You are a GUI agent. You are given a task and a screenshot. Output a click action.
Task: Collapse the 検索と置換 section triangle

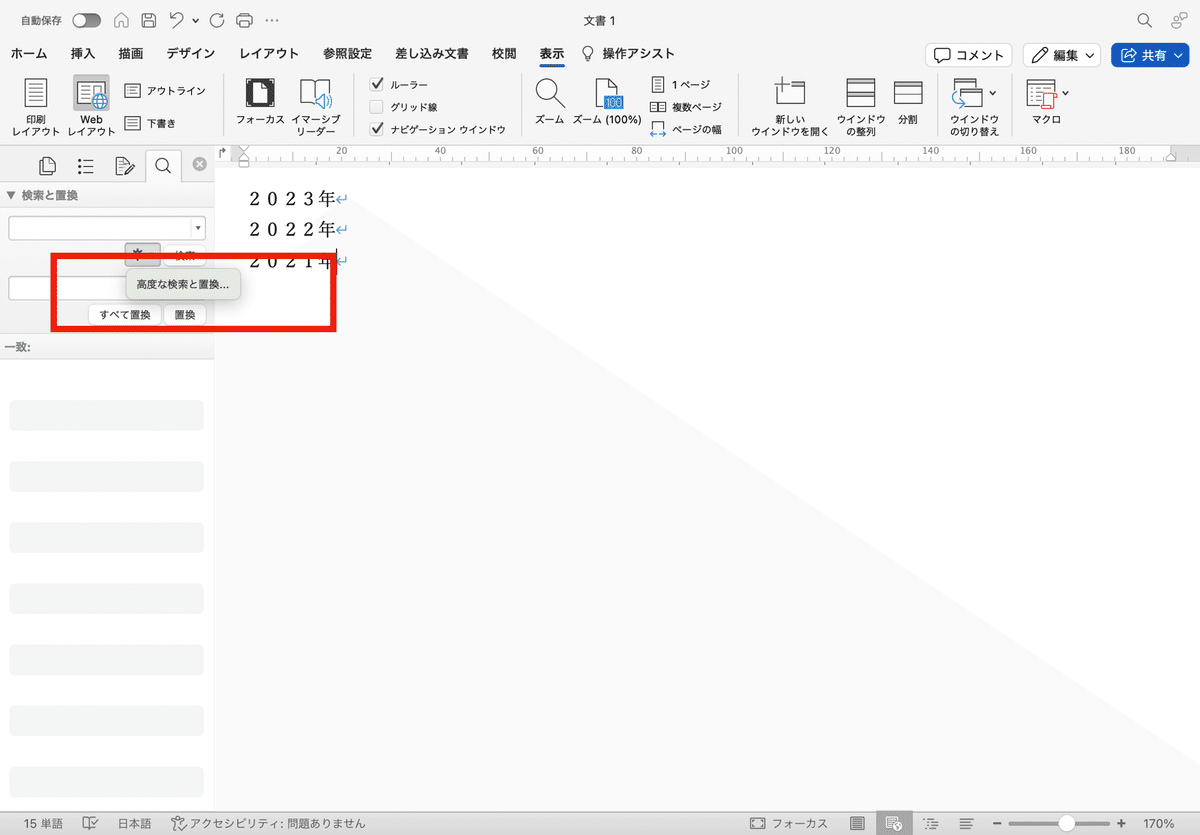pos(10,195)
